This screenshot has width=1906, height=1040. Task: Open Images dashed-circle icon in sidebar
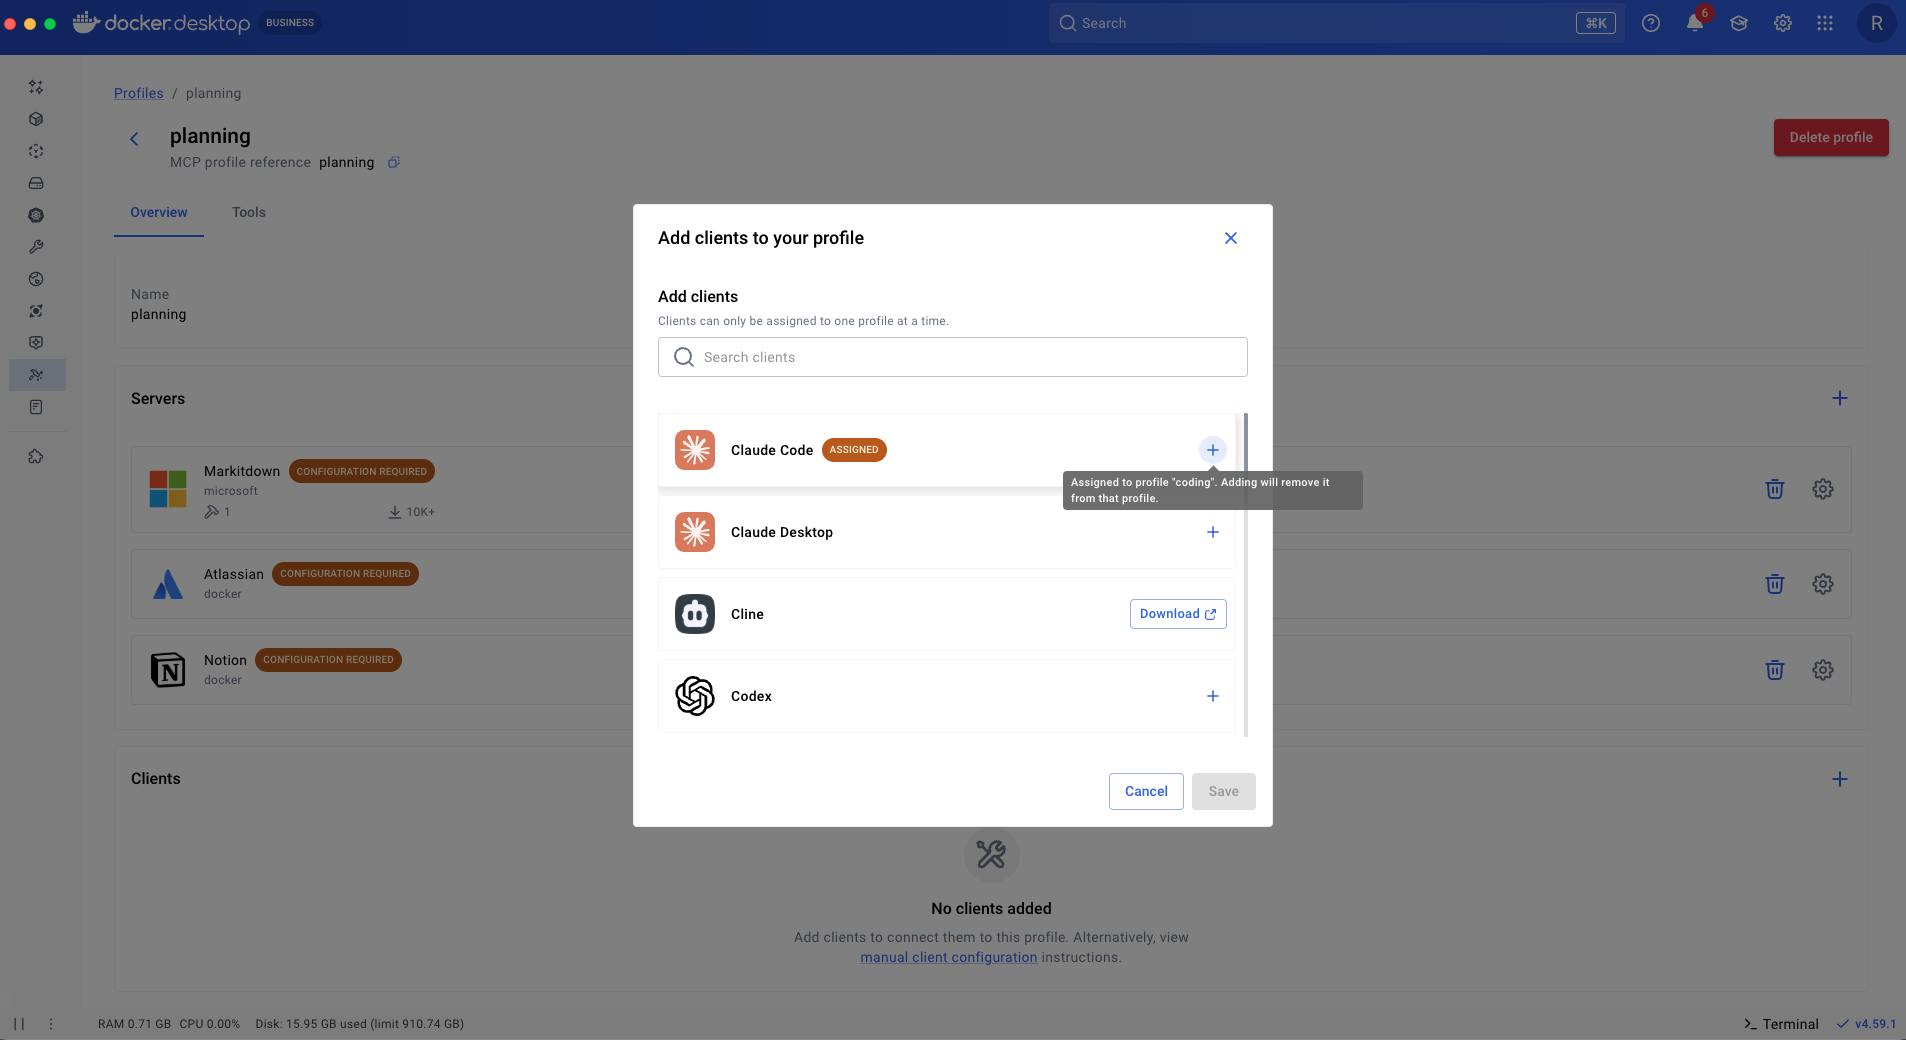(x=36, y=151)
